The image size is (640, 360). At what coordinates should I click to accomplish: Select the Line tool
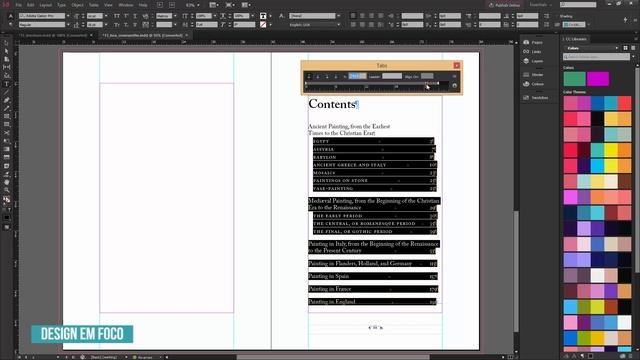coord(7,92)
